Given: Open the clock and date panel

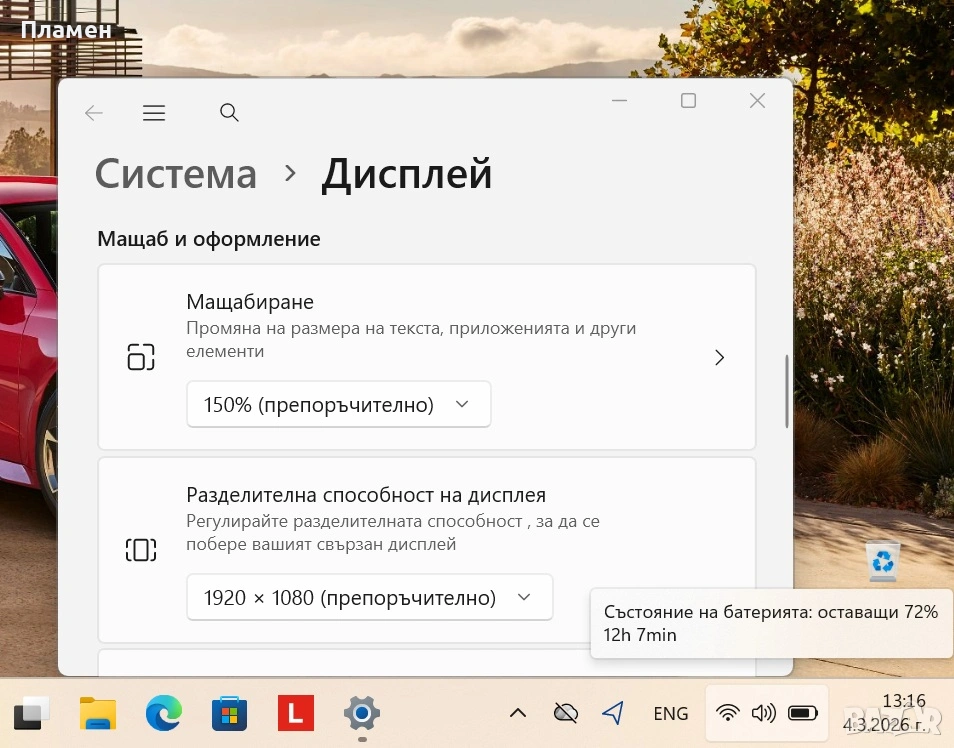Looking at the screenshot, I should pos(903,712).
